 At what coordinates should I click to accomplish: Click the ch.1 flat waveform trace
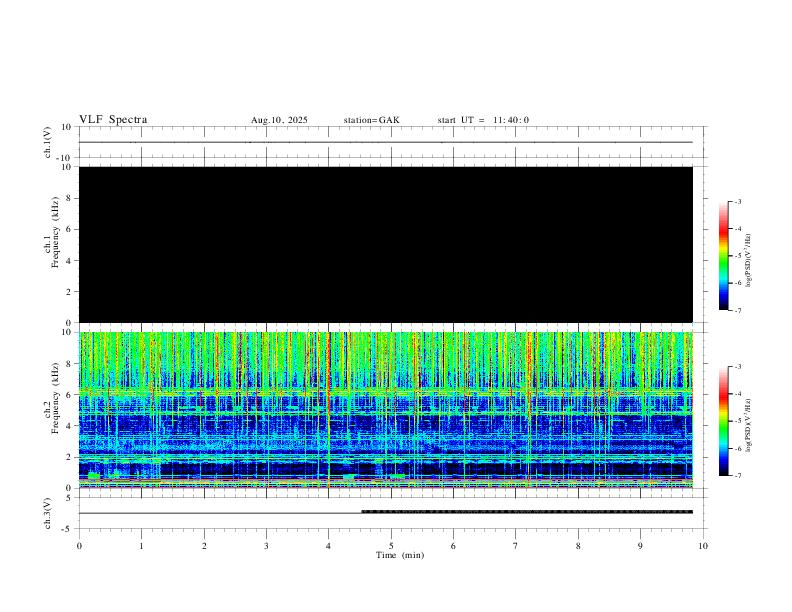(386, 142)
